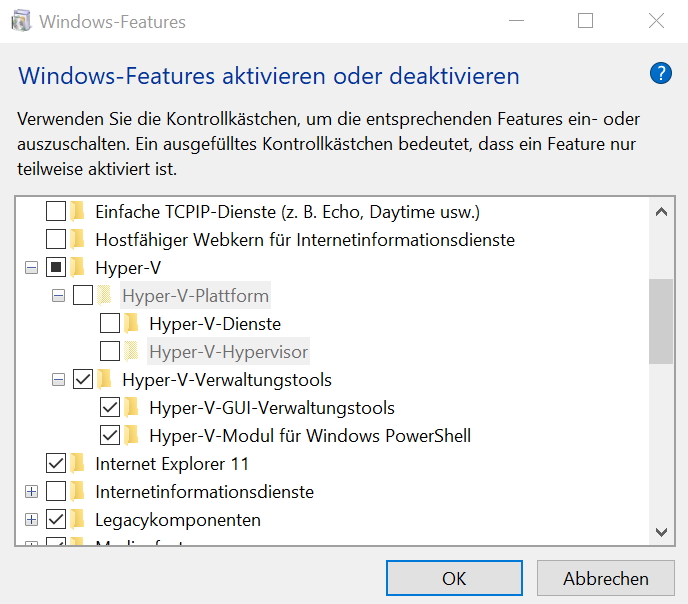
Task: Check the Hyper-V-Hypervisor checkbox
Action: 110,351
